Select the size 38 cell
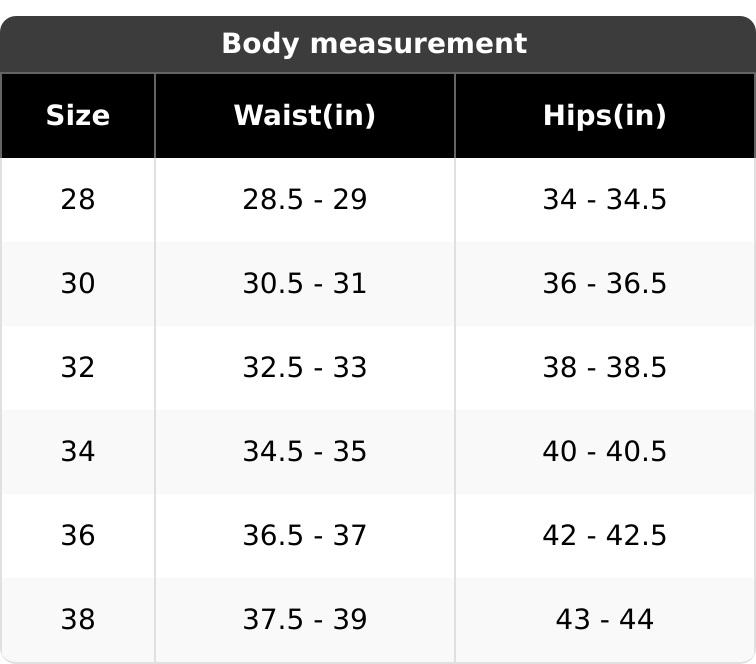Viewport: 756px width, 664px height. (x=78, y=620)
